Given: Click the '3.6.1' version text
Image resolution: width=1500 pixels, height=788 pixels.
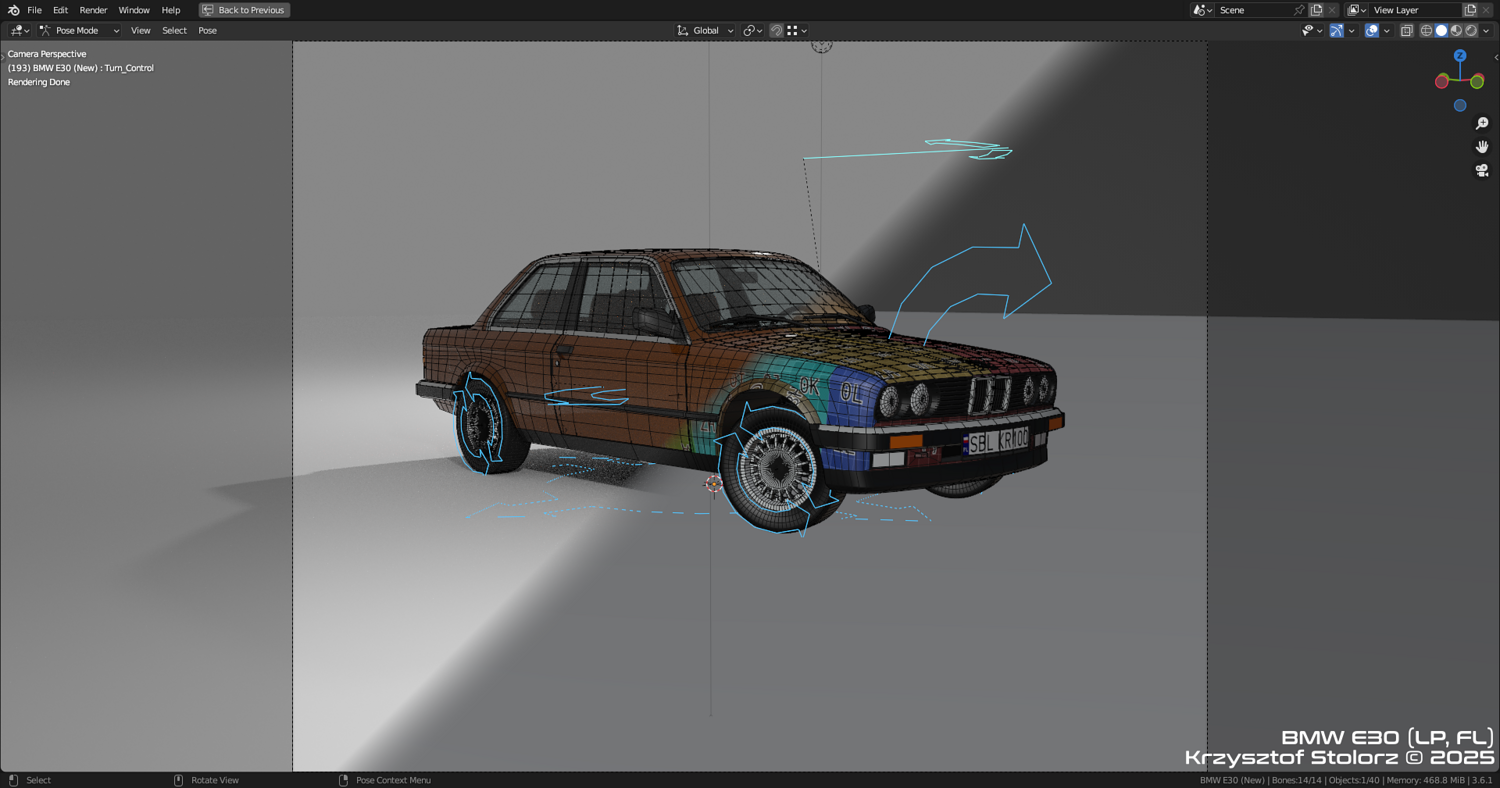Looking at the screenshot, I should tap(1482, 780).
